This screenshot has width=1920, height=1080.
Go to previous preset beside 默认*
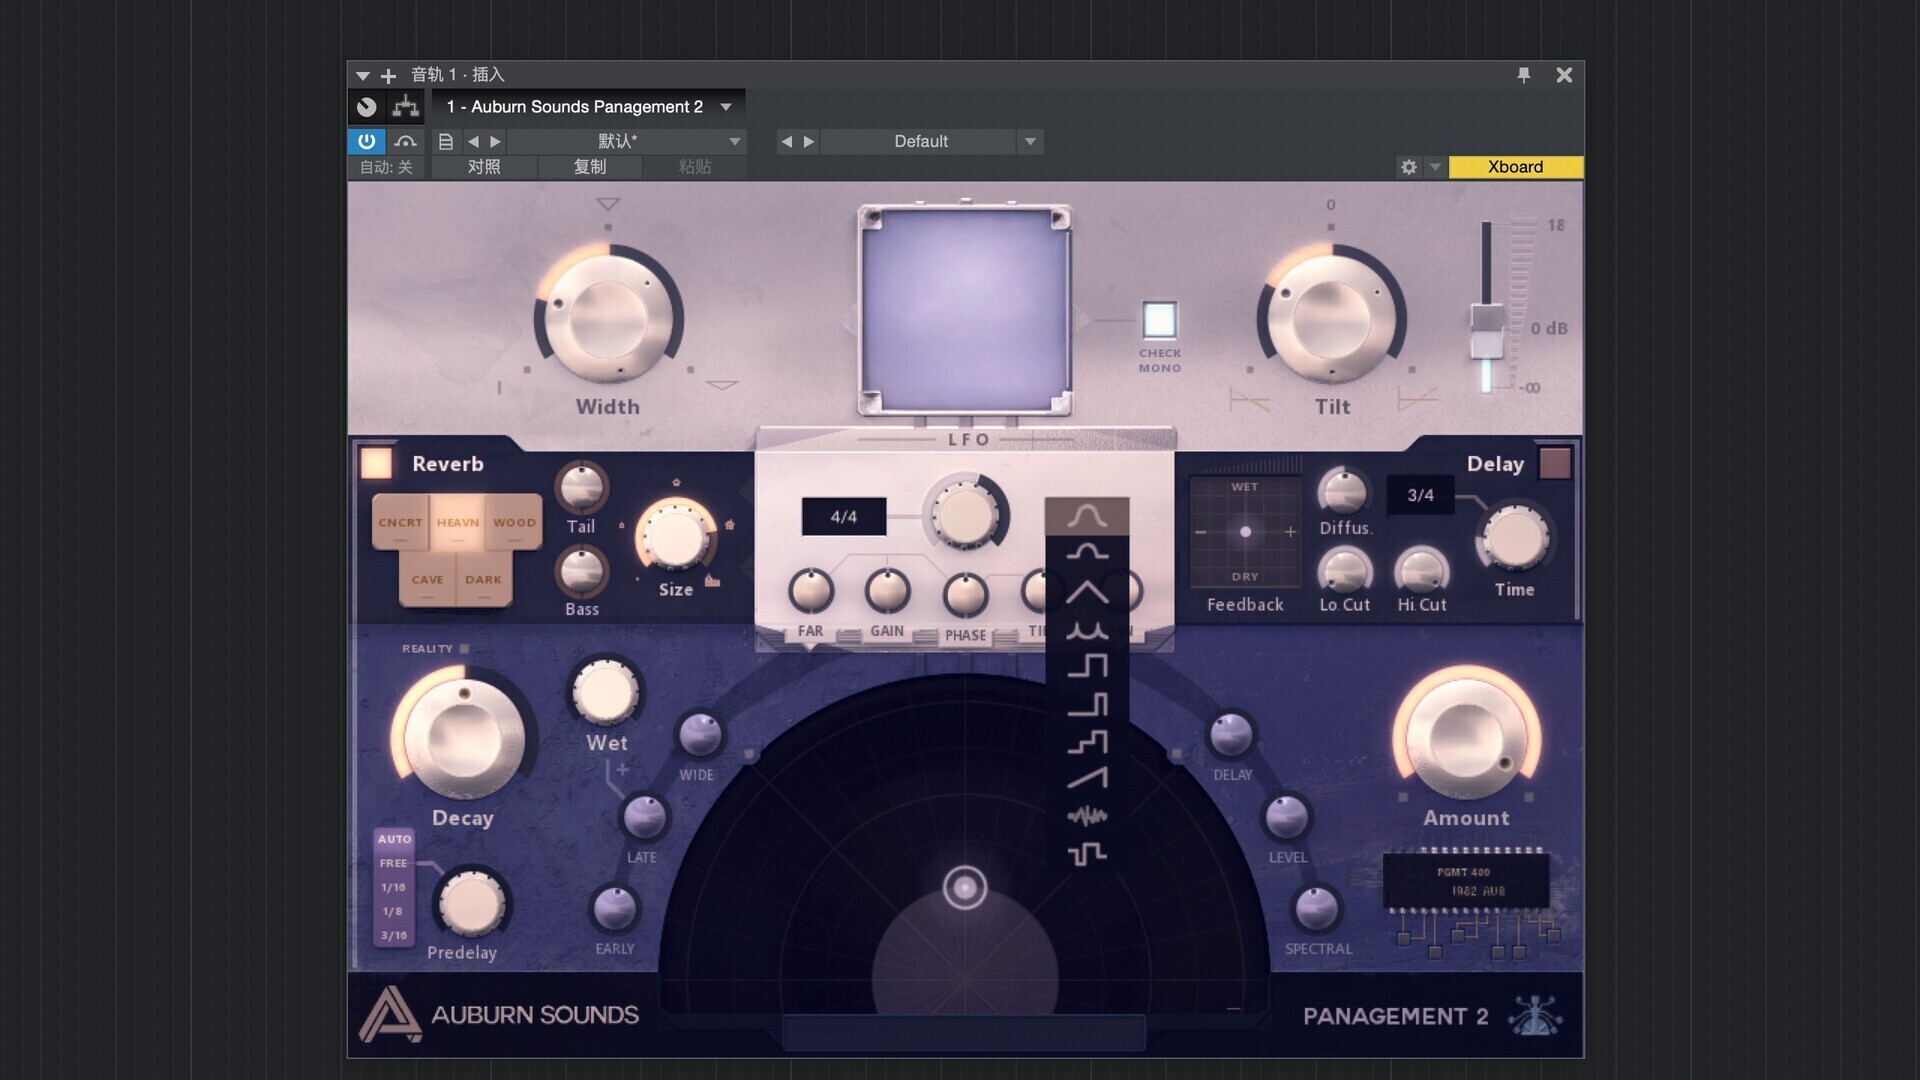(473, 141)
